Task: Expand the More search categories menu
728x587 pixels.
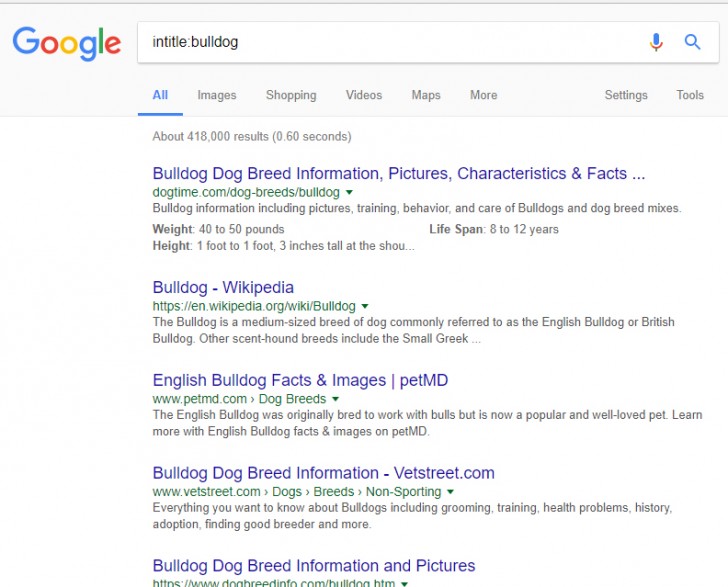Action: pos(484,95)
